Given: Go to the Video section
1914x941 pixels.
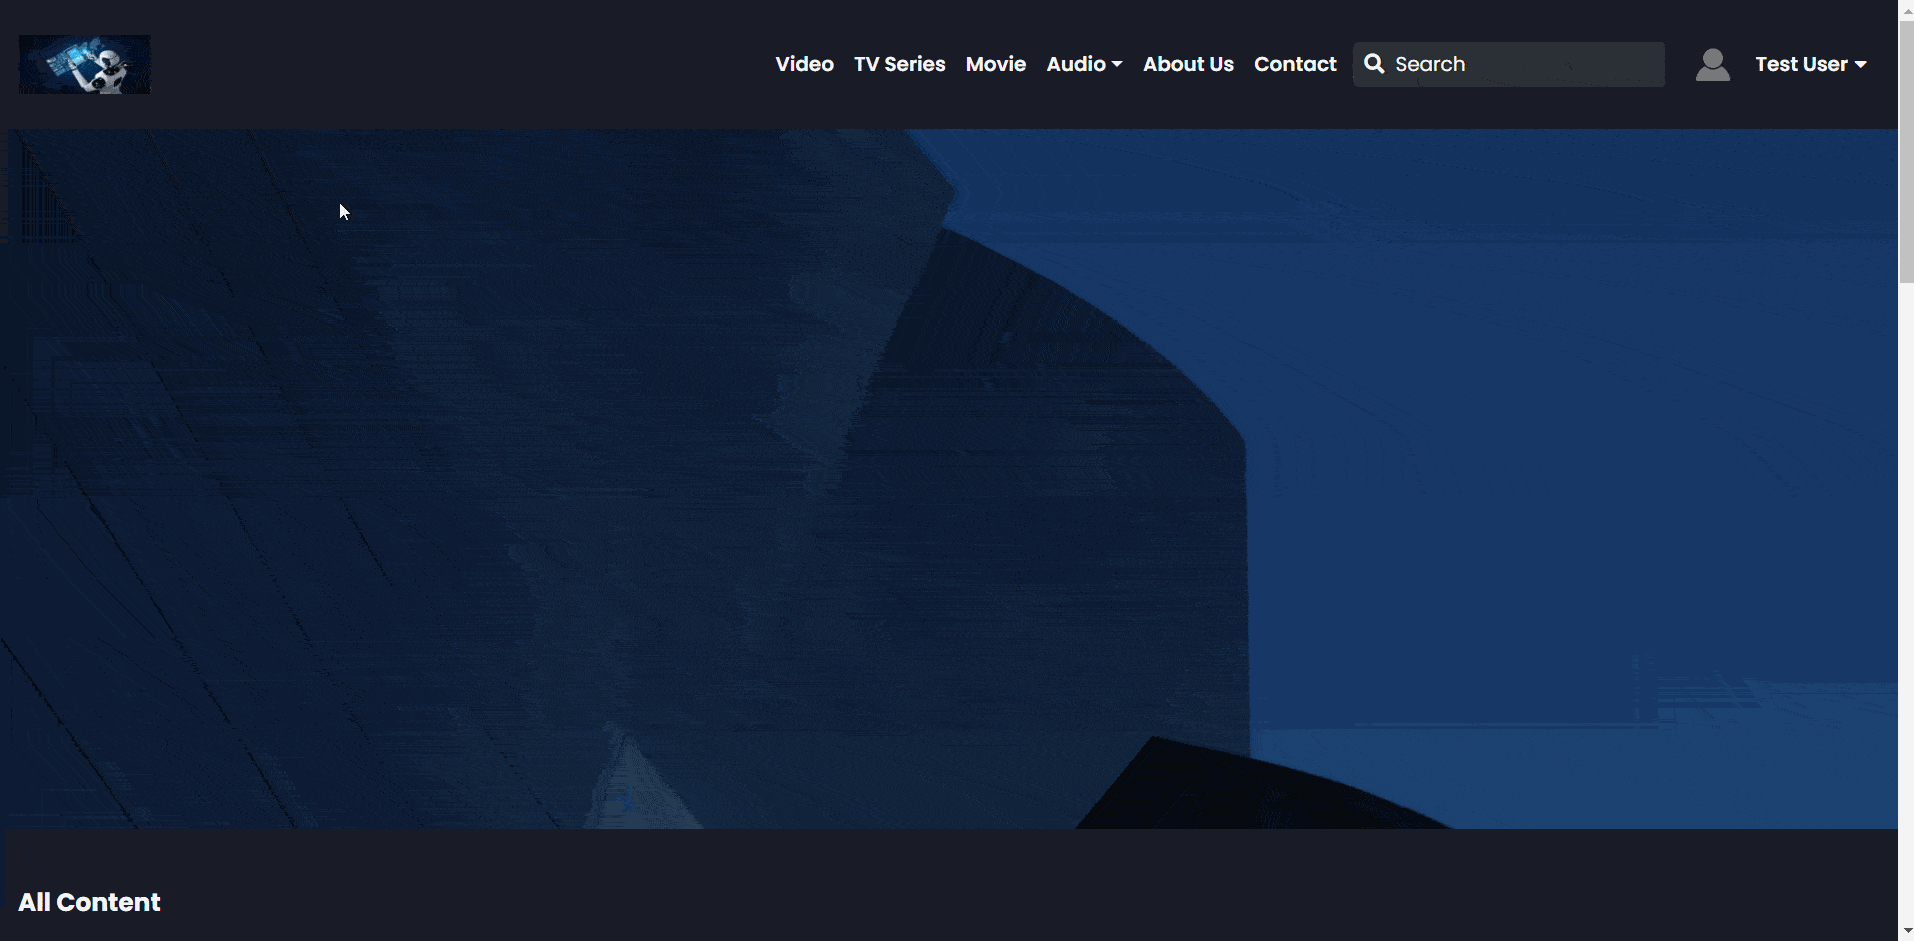Looking at the screenshot, I should tap(804, 64).
